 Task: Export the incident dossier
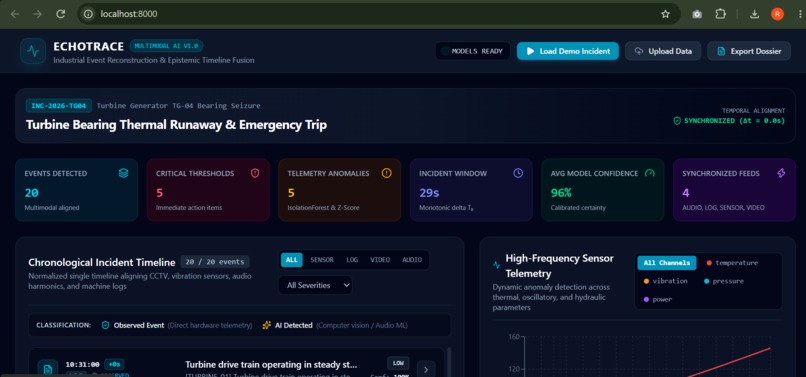pyautogui.click(x=749, y=51)
